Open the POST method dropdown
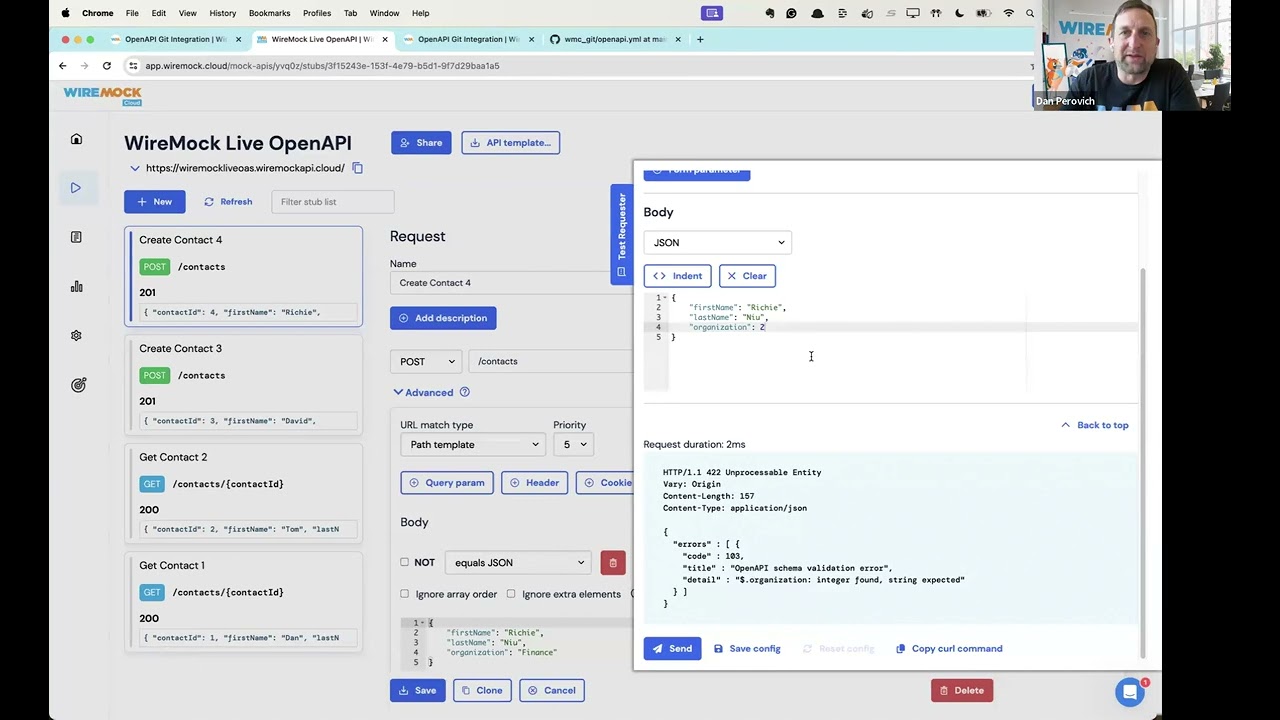Image resolution: width=1280 pixels, height=720 pixels. click(x=427, y=361)
